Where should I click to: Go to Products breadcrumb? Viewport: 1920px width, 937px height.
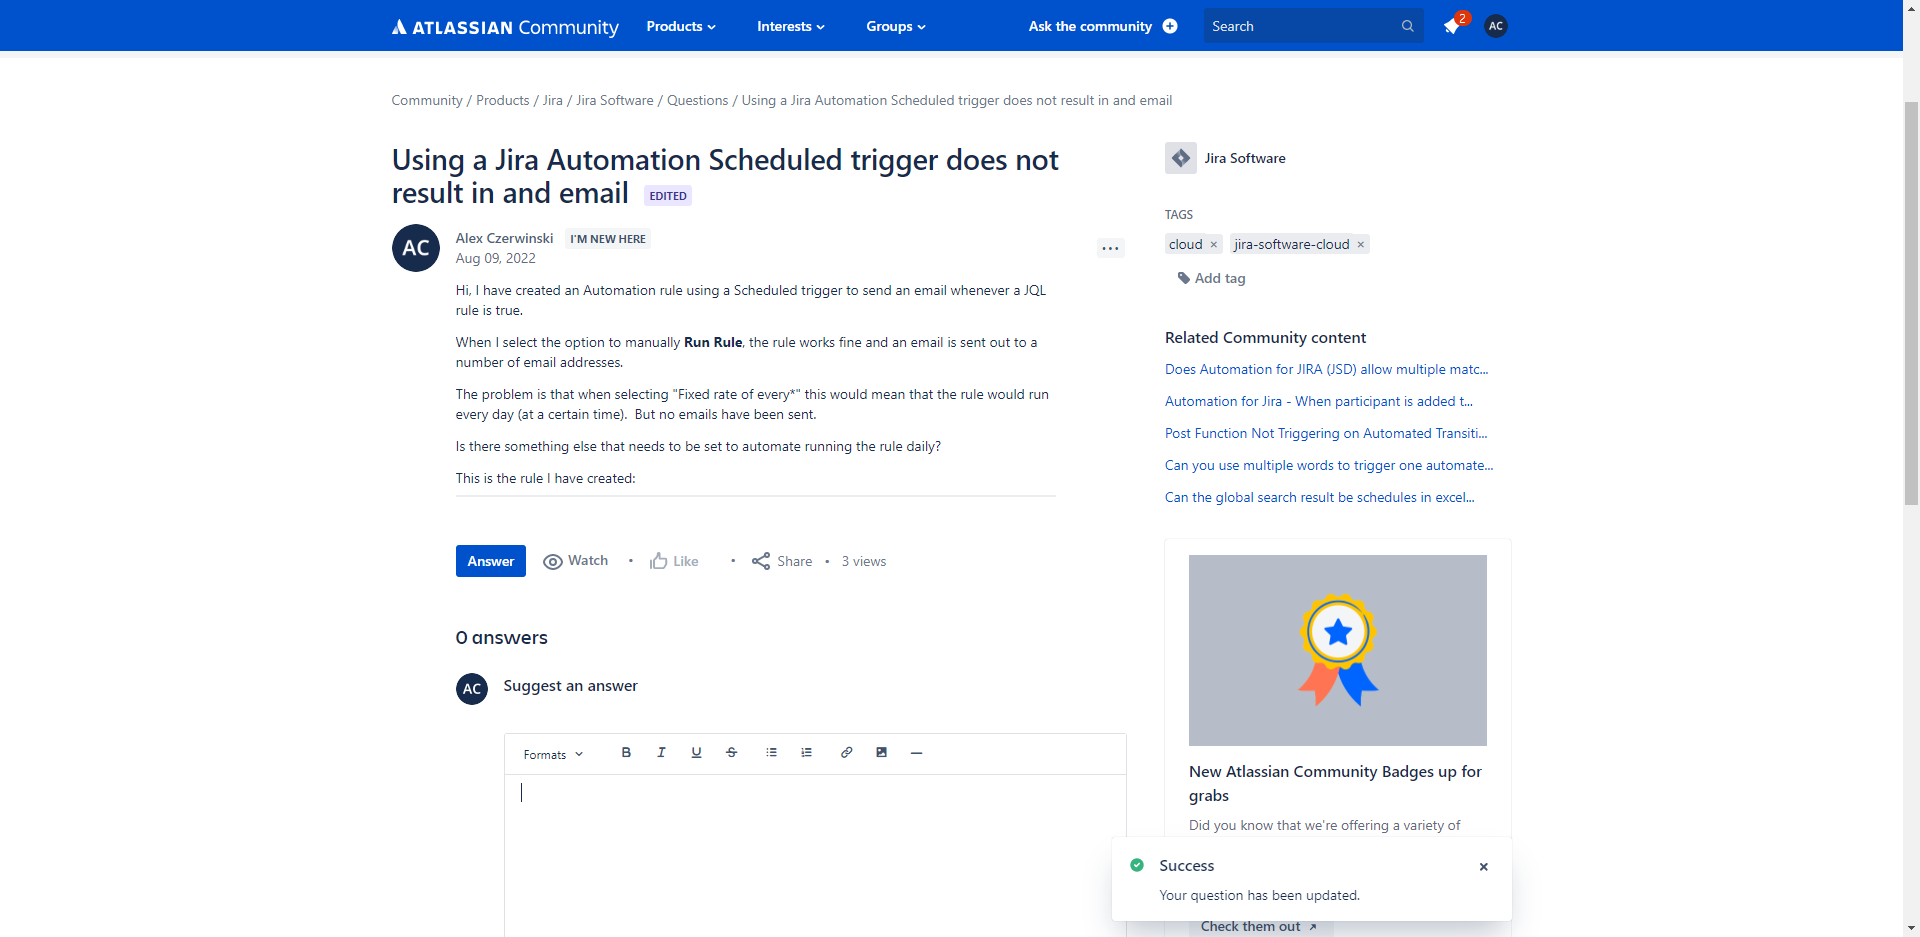tap(503, 101)
